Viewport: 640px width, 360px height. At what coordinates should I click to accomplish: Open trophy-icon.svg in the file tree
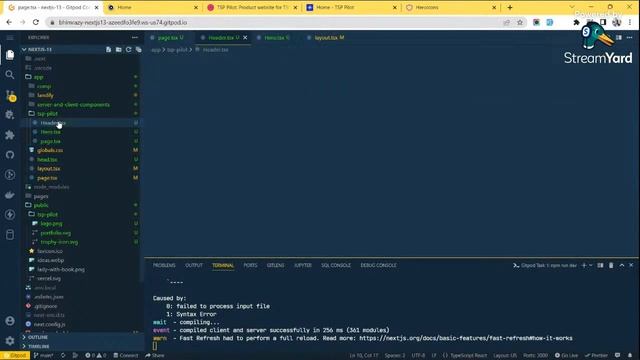pyautogui.click(x=59, y=242)
